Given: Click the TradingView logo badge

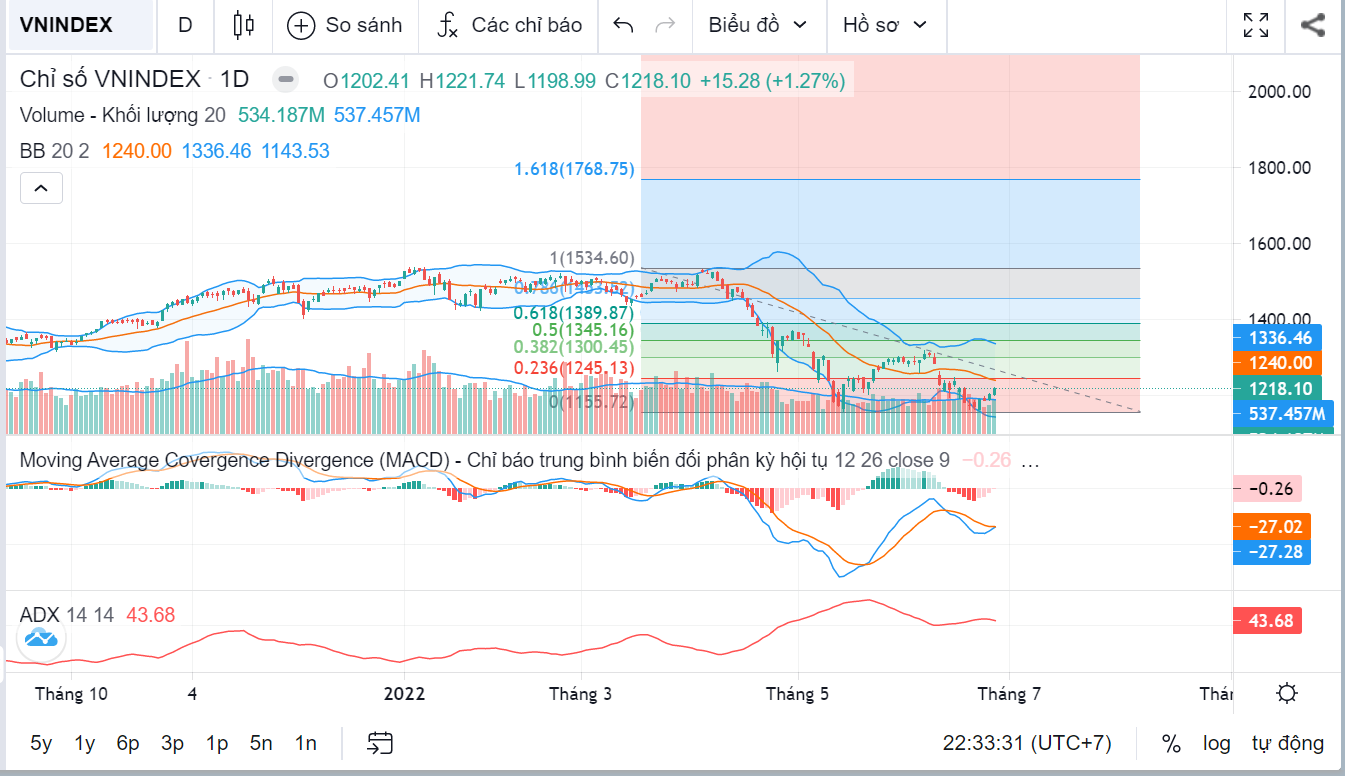Looking at the screenshot, I should (41, 637).
